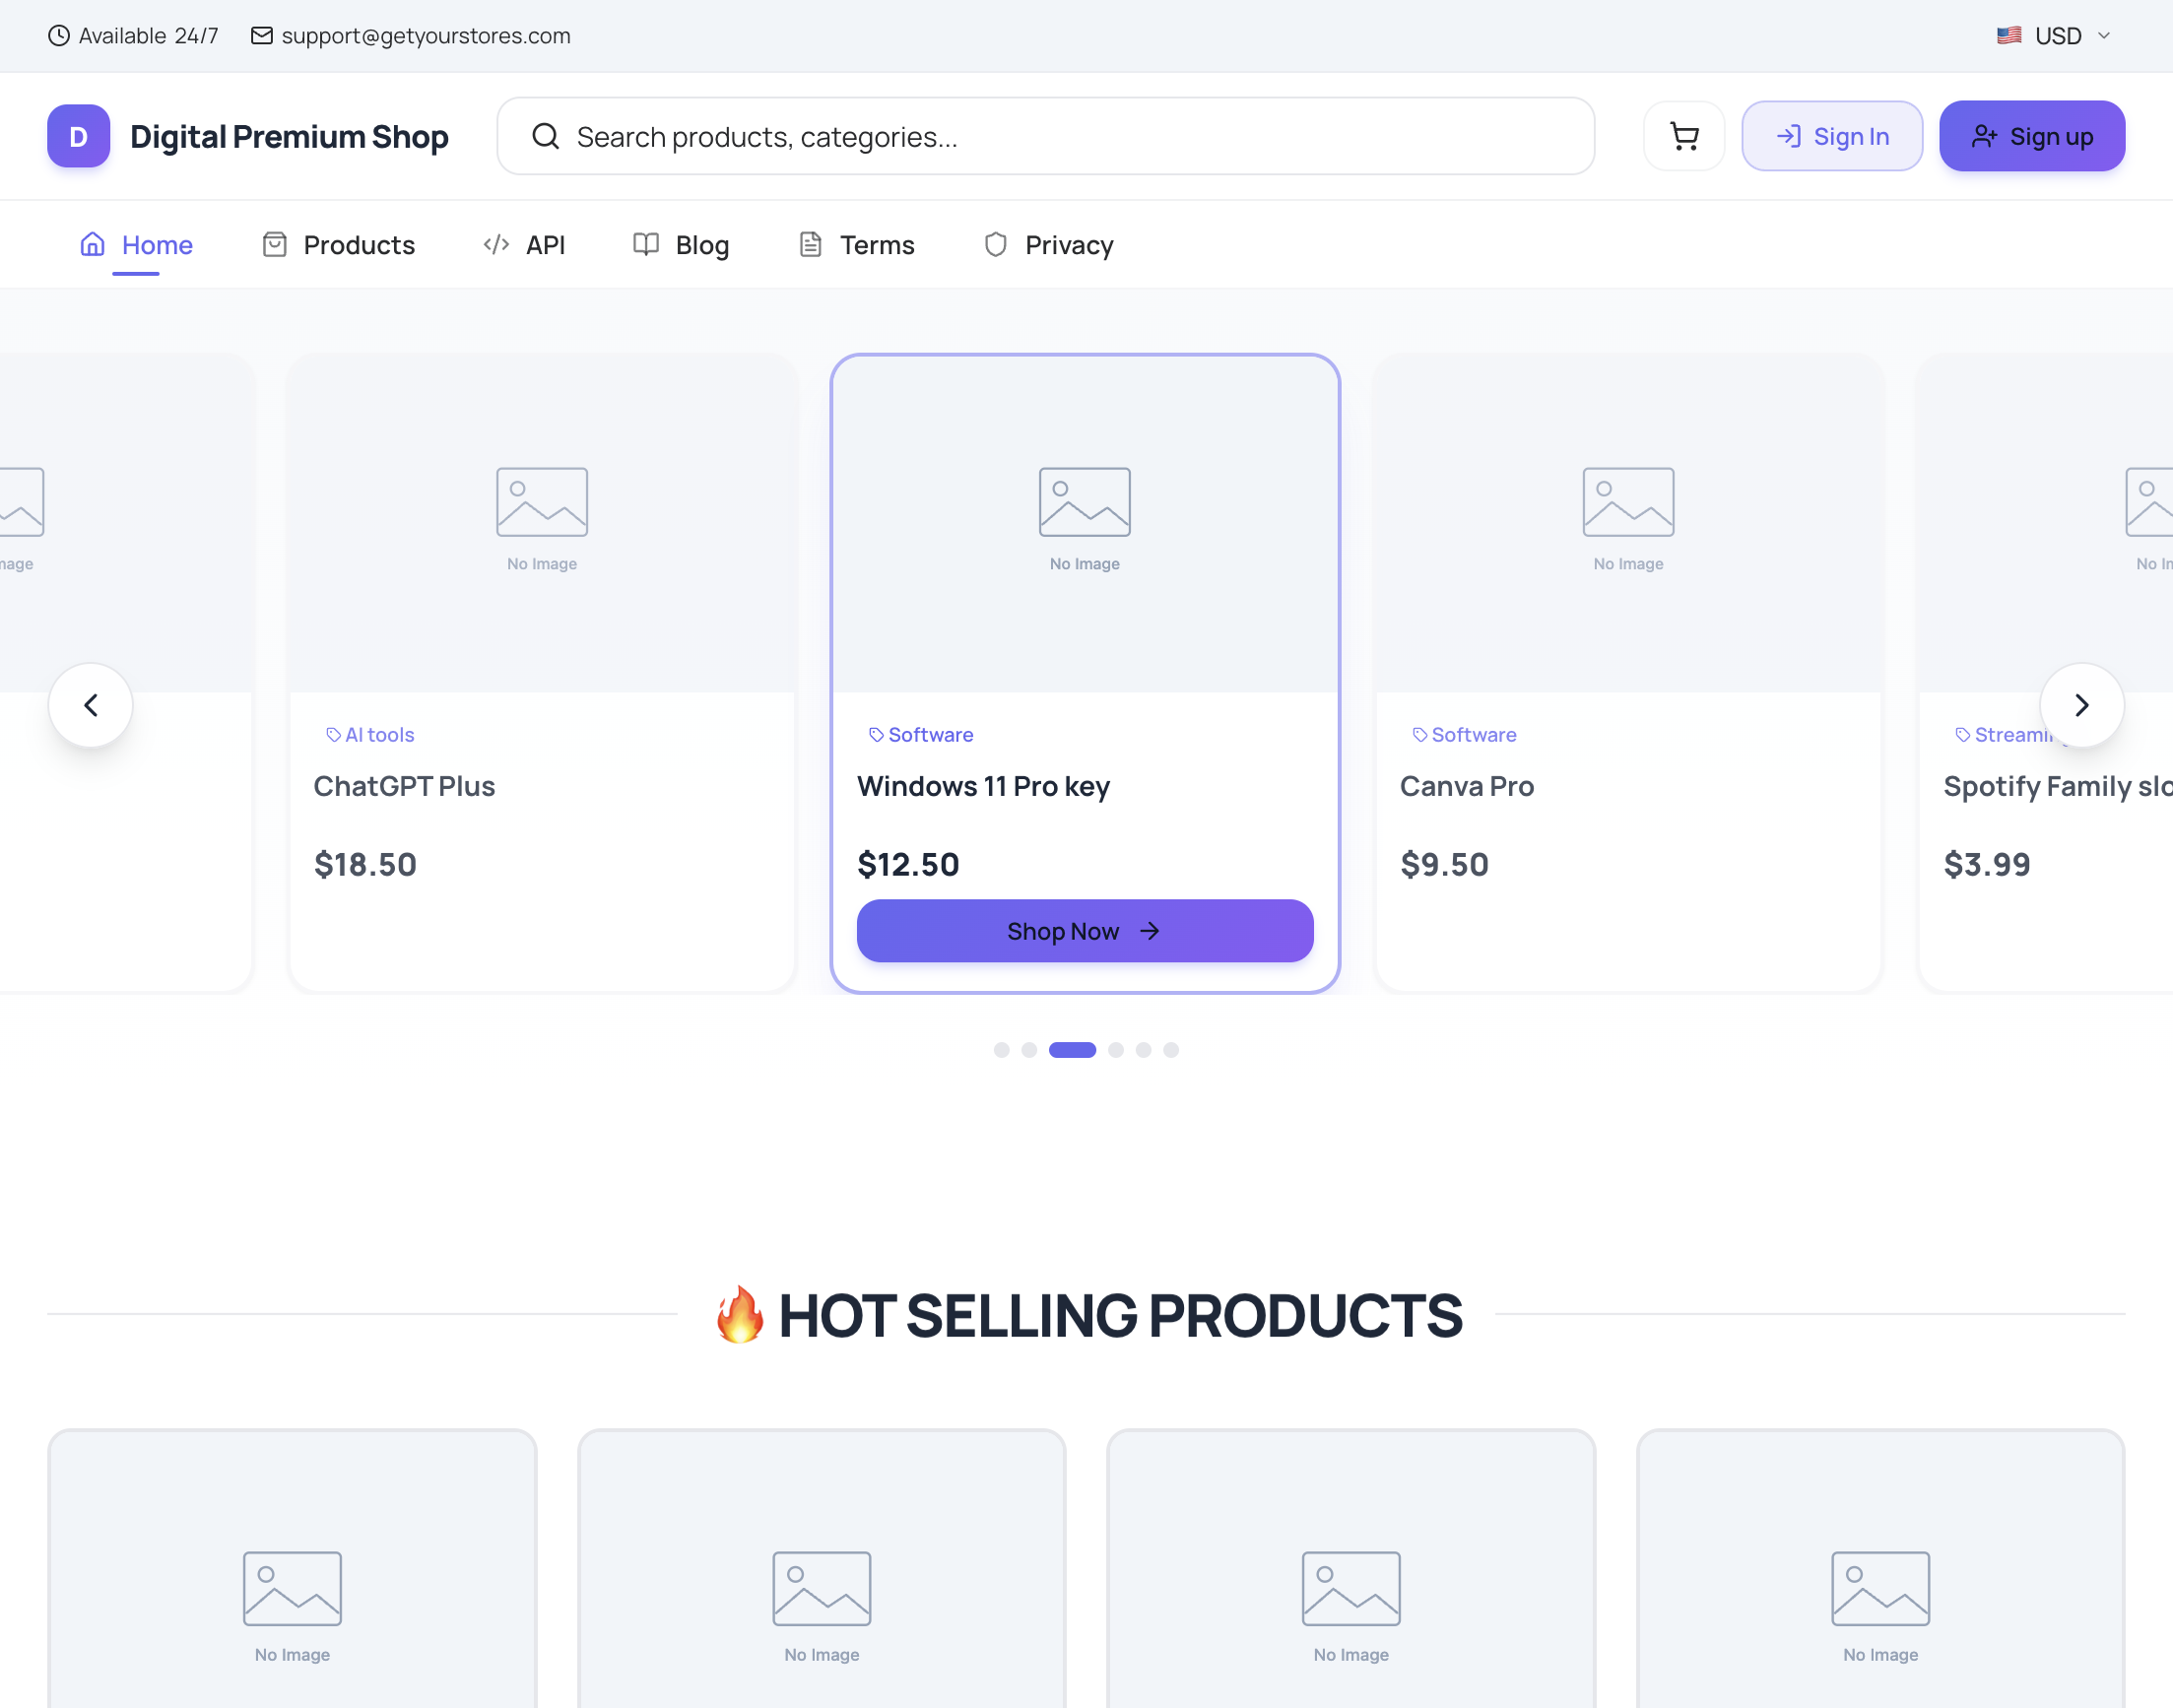Select the active third carousel indicator
2173x1708 pixels.
click(1072, 1050)
